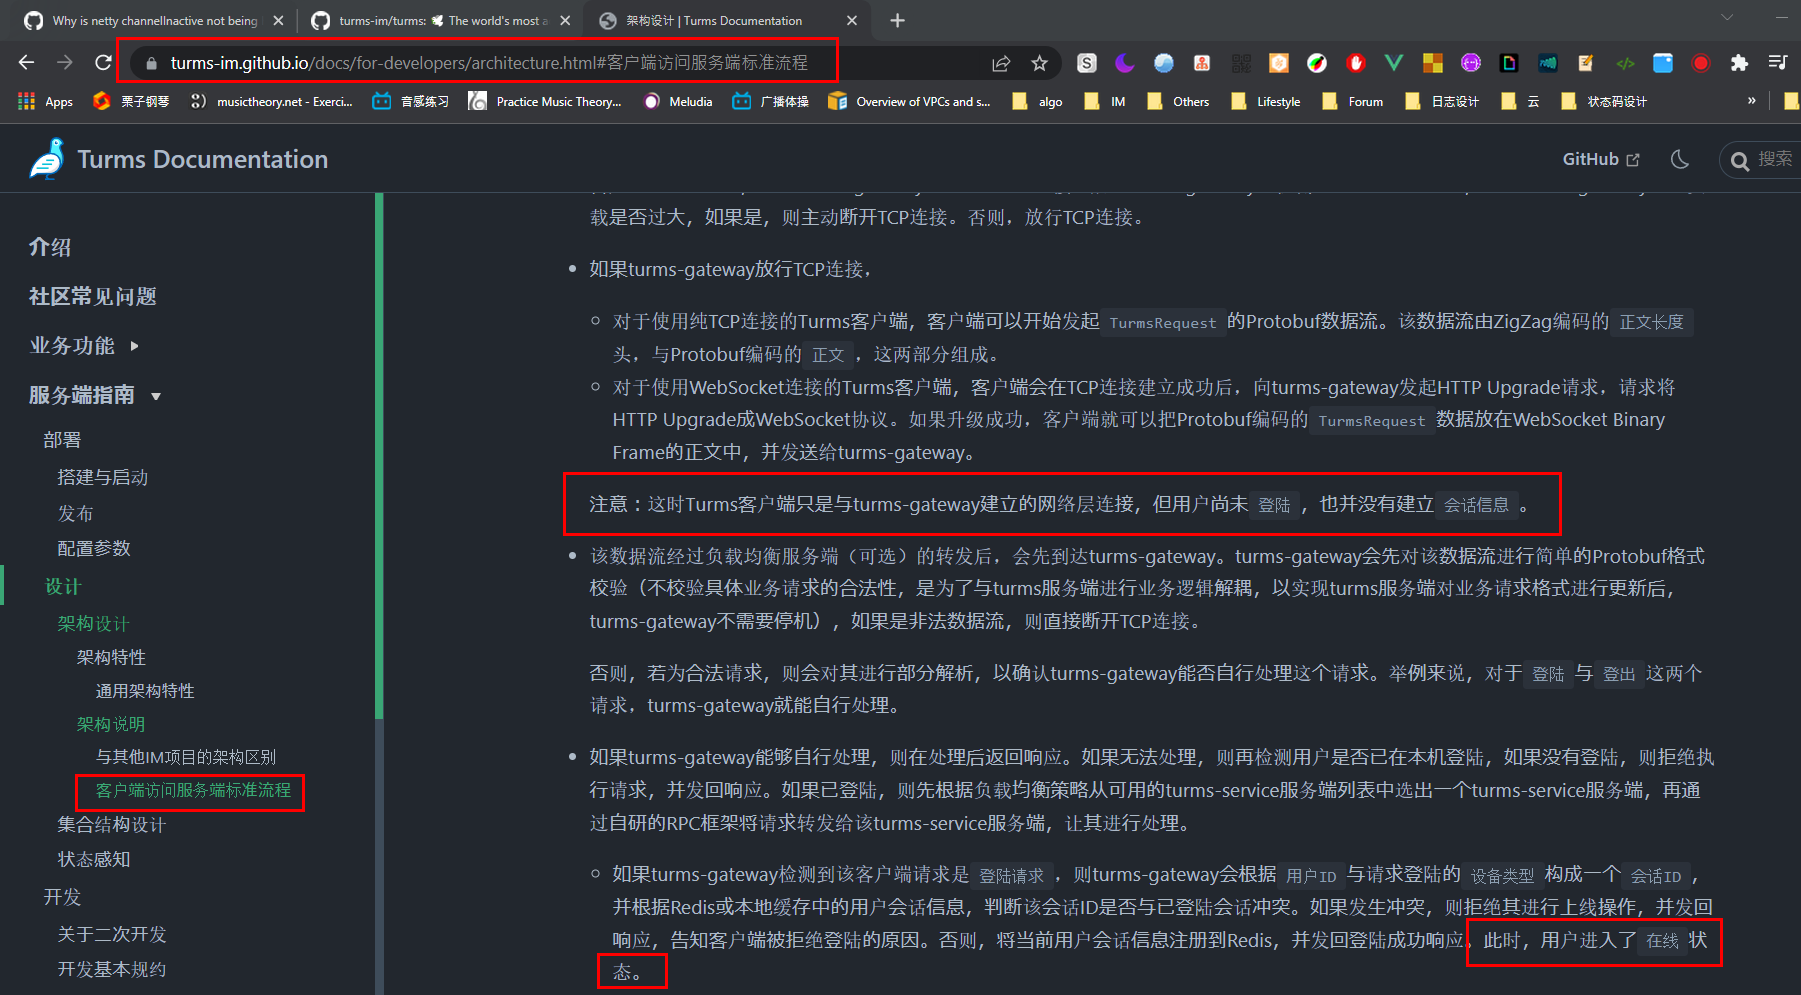Screen dimensions: 1801x995
Task: Open the Meludia bookmark
Action: pyautogui.click(x=678, y=101)
